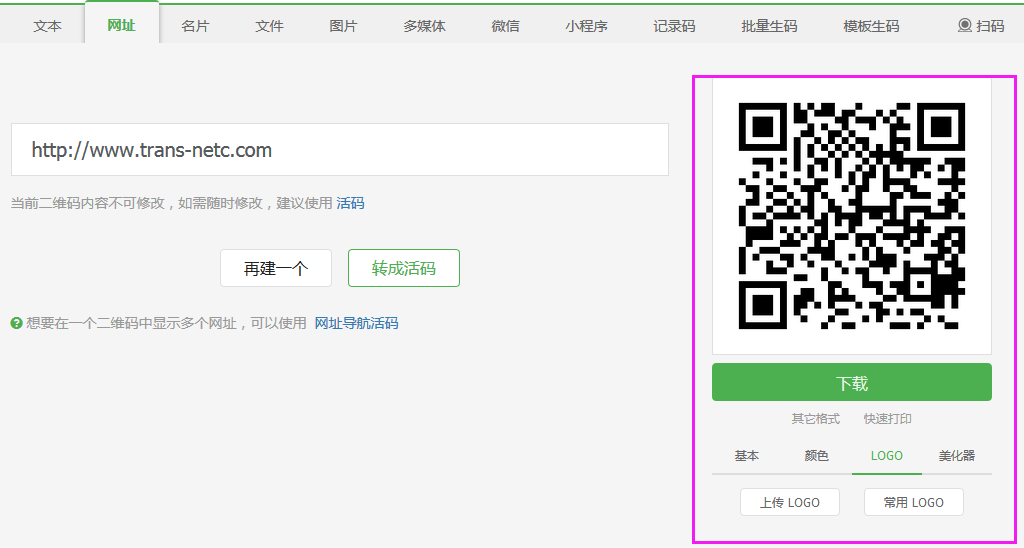Go to the 图片 tab

point(343,26)
